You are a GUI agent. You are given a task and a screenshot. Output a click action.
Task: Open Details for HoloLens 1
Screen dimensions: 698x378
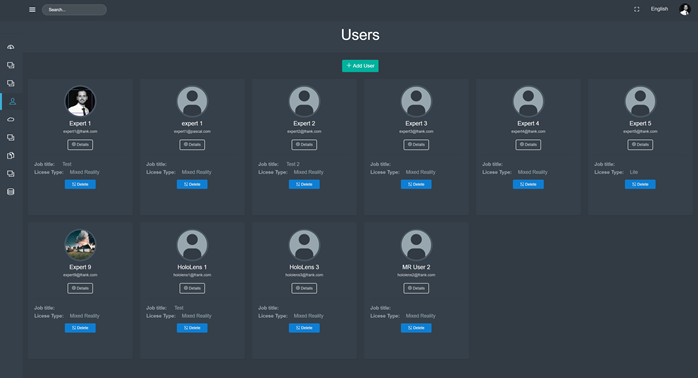pyautogui.click(x=192, y=289)
